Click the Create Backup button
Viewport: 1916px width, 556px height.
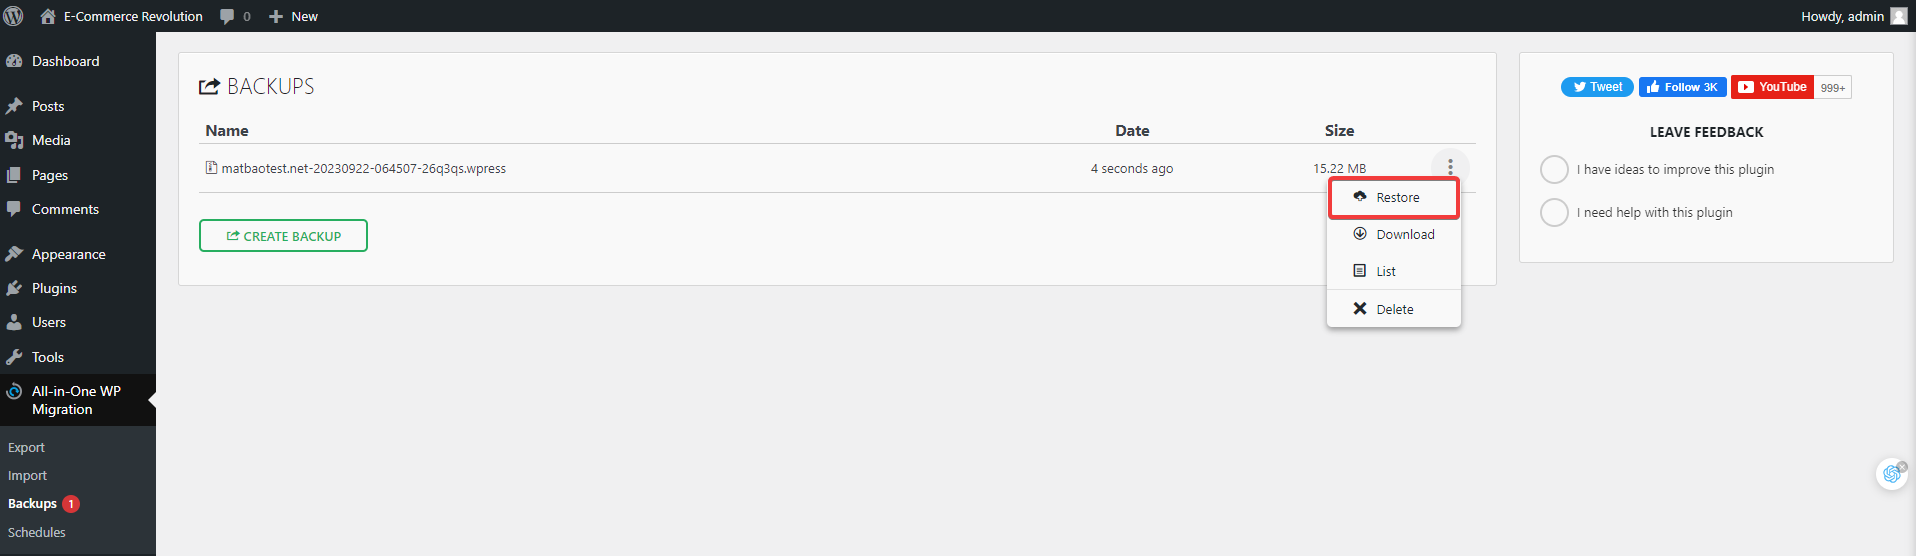[x=283, y=236]
